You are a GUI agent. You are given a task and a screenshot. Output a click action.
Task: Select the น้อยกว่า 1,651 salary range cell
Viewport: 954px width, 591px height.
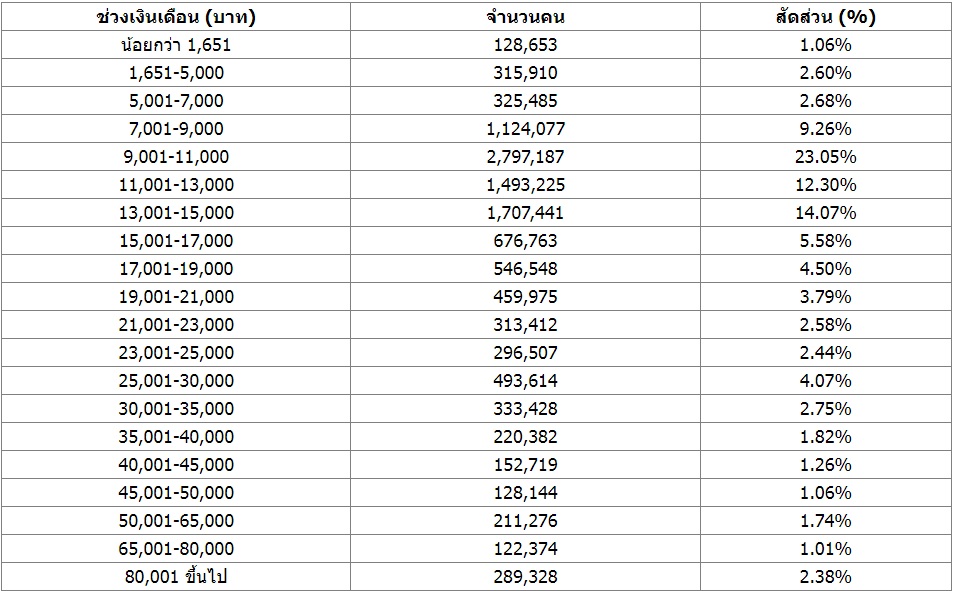176,45
